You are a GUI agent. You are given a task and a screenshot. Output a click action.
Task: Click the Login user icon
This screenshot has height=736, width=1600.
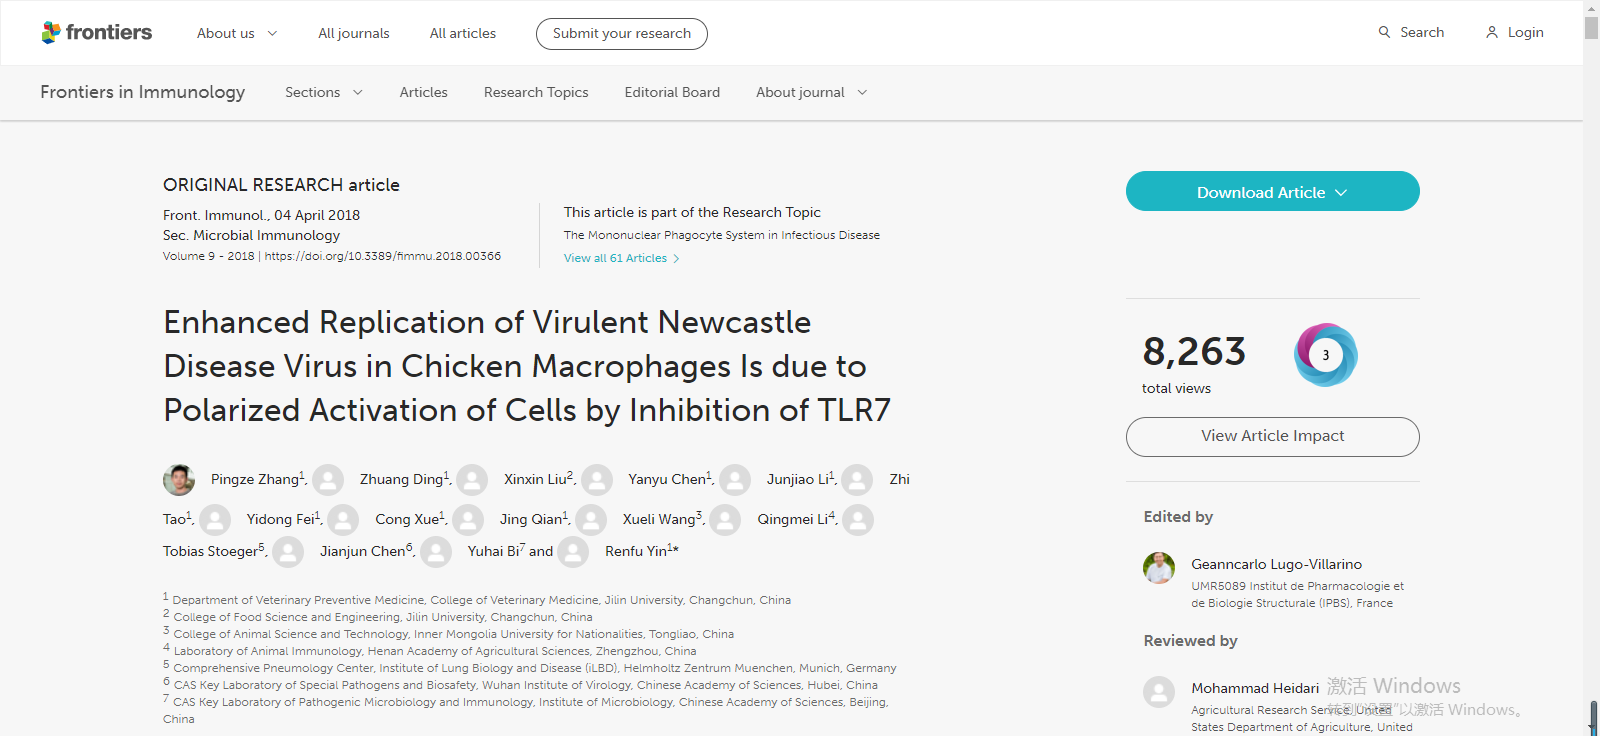(1492, 32)
